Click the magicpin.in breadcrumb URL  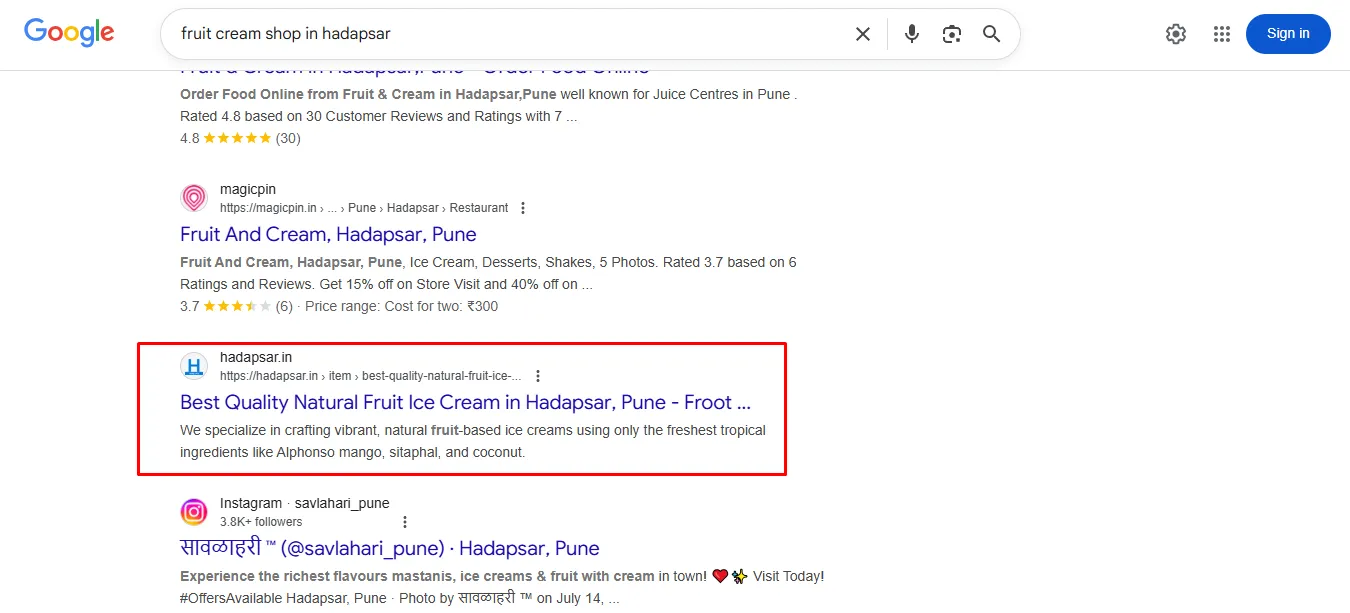click(364, 208)
